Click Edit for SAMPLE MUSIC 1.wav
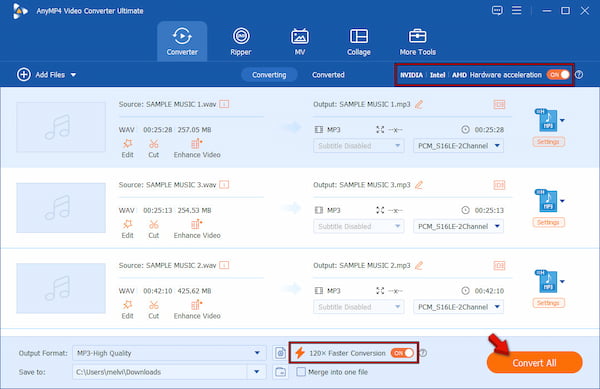The image size is (600, 389). (x=127, y=148)
